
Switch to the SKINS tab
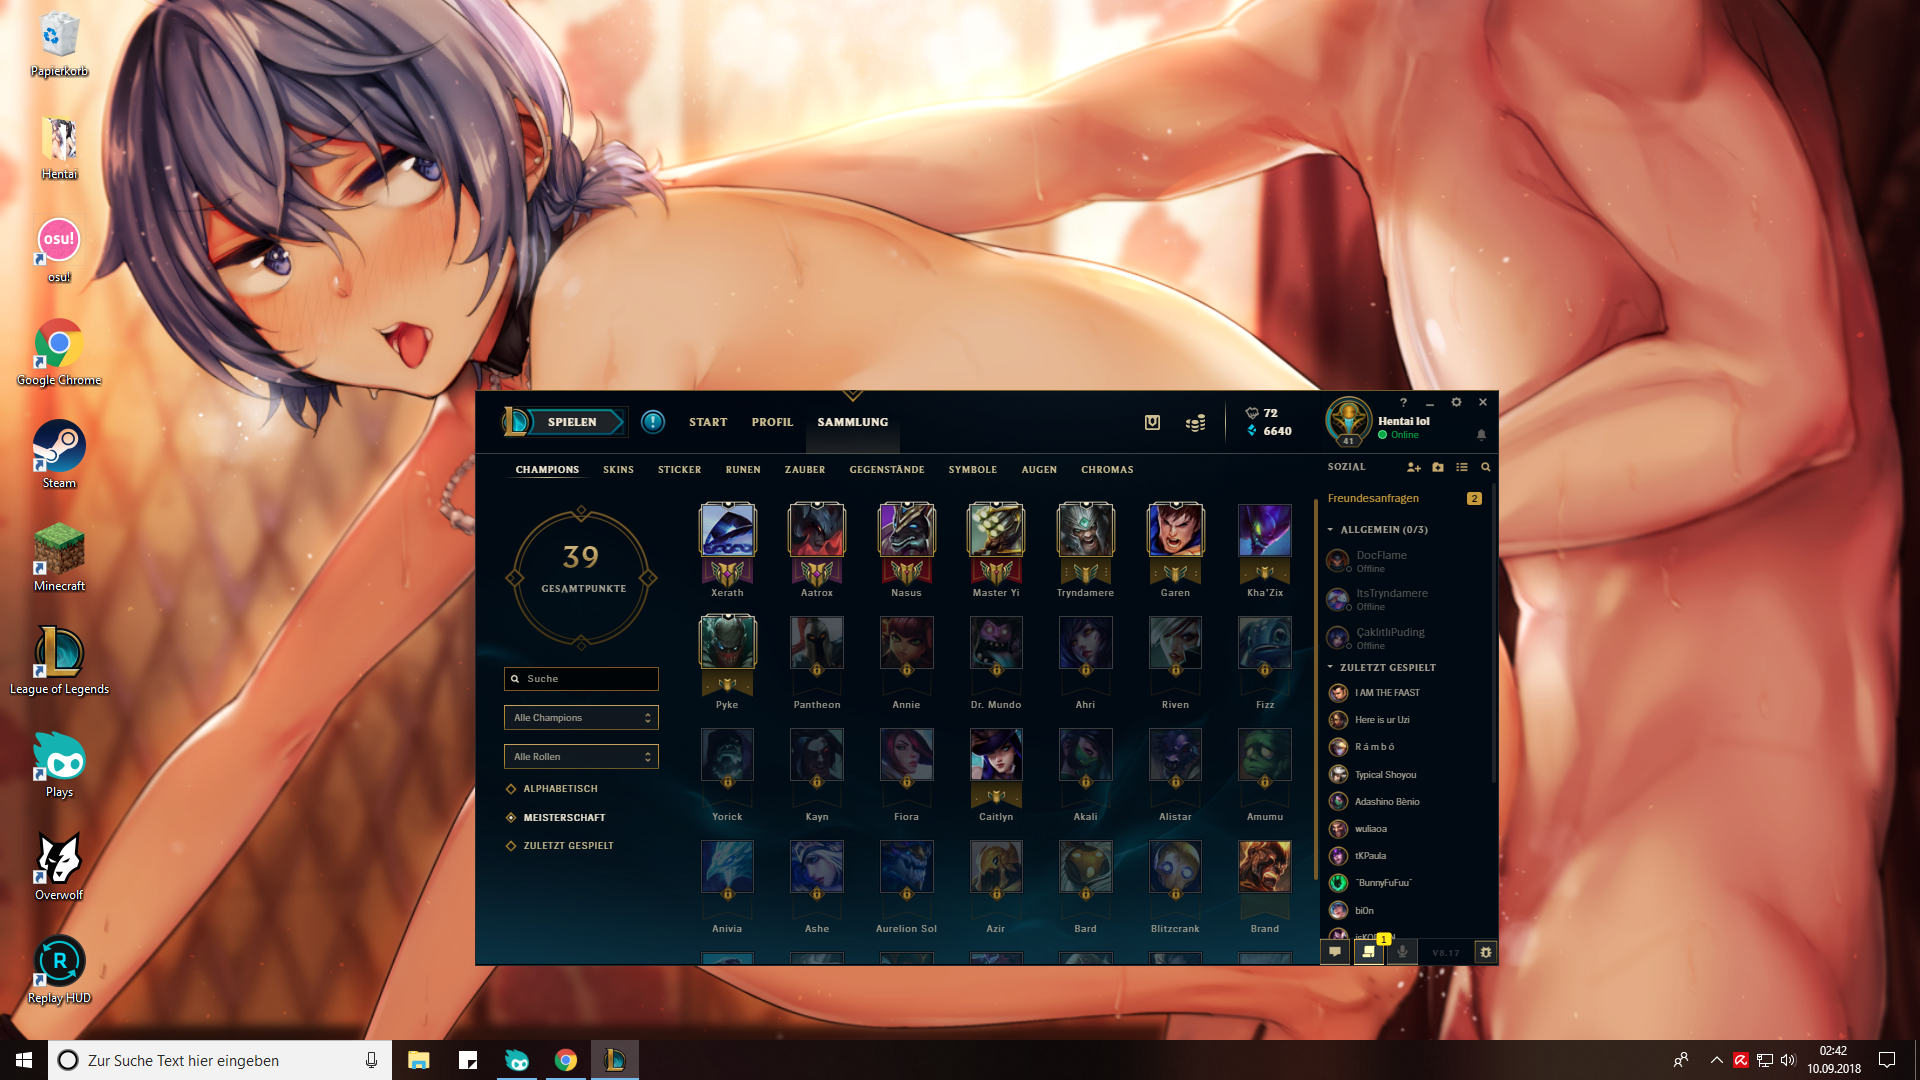(x=618, y=470)
